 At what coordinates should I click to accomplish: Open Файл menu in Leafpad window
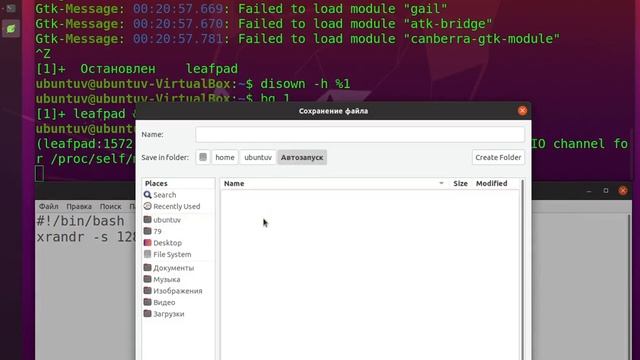click(x=49, y=207)
